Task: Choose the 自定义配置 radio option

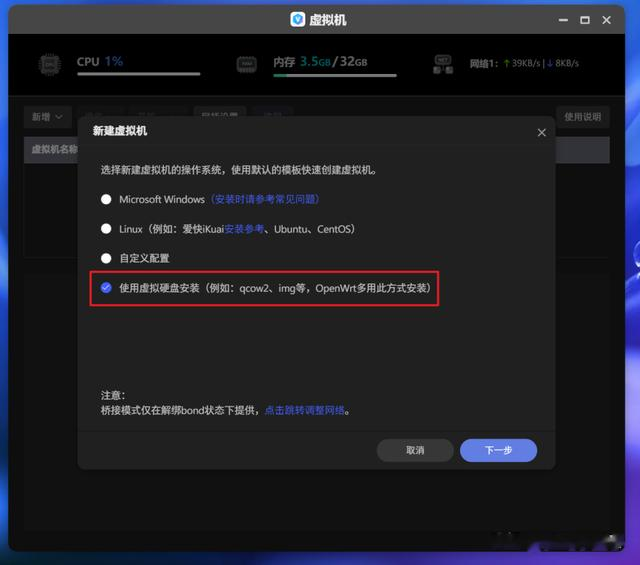Action: tap(106, 258)
